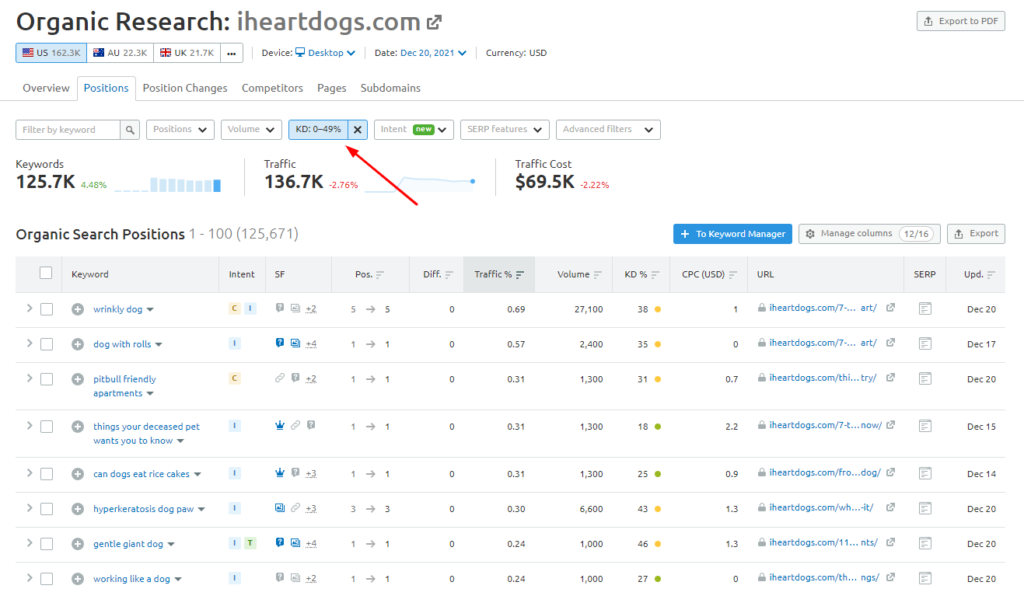Toggle the select-all checkbox in table header
Viewport: 1024px width, 596px height.
click(x=46, y=273)
